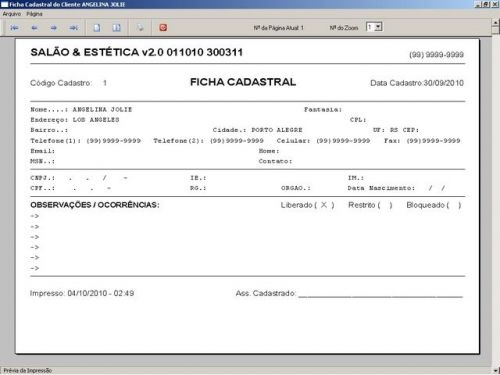500x375 pixels.
Task: Click the FICHA CADASTRAL heading
Action: pyautogui.click(x=243, y=82)
